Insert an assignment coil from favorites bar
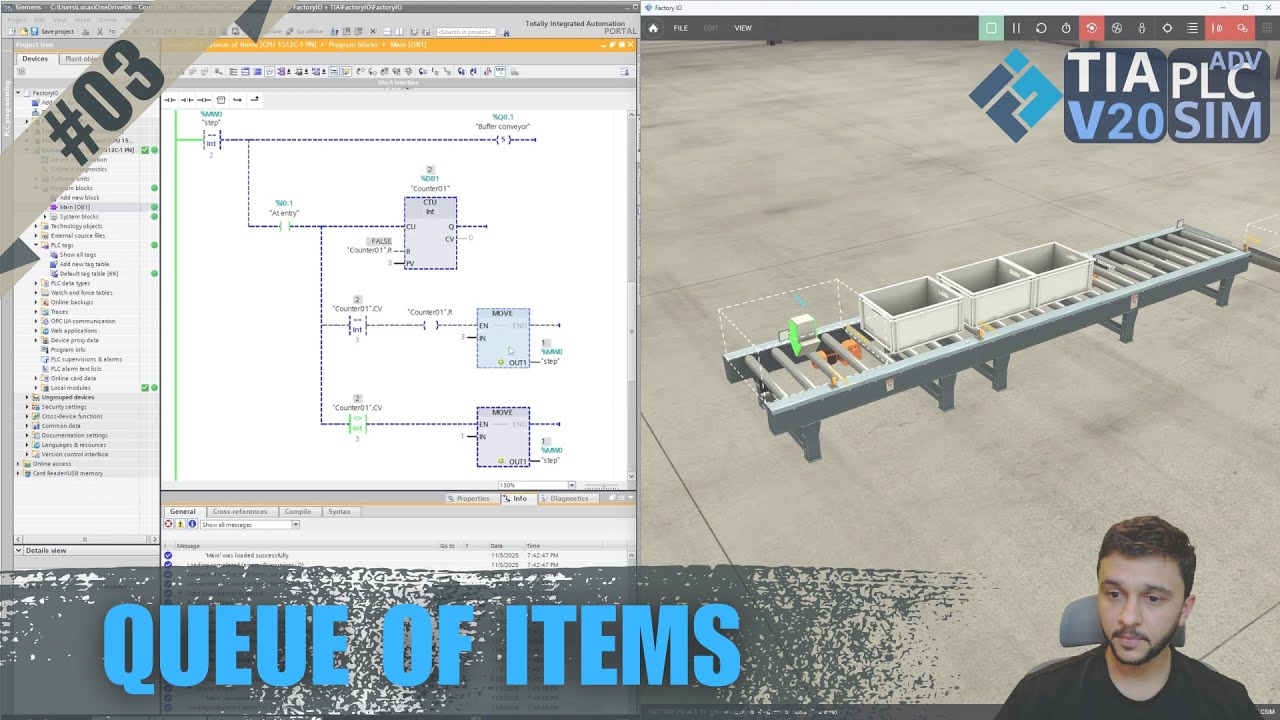 (204, 100)
